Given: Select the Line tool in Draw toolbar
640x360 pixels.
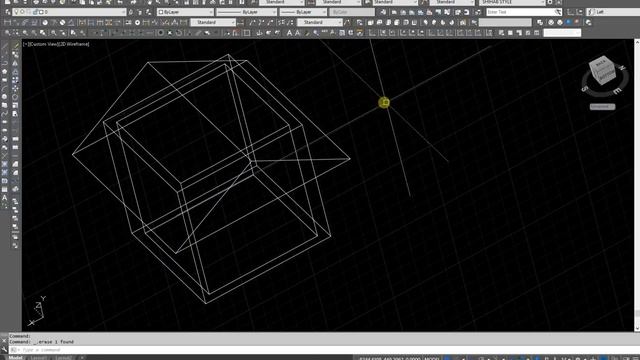Looking at the screenshot, I should pyautogui.click(x=4, y=46).
